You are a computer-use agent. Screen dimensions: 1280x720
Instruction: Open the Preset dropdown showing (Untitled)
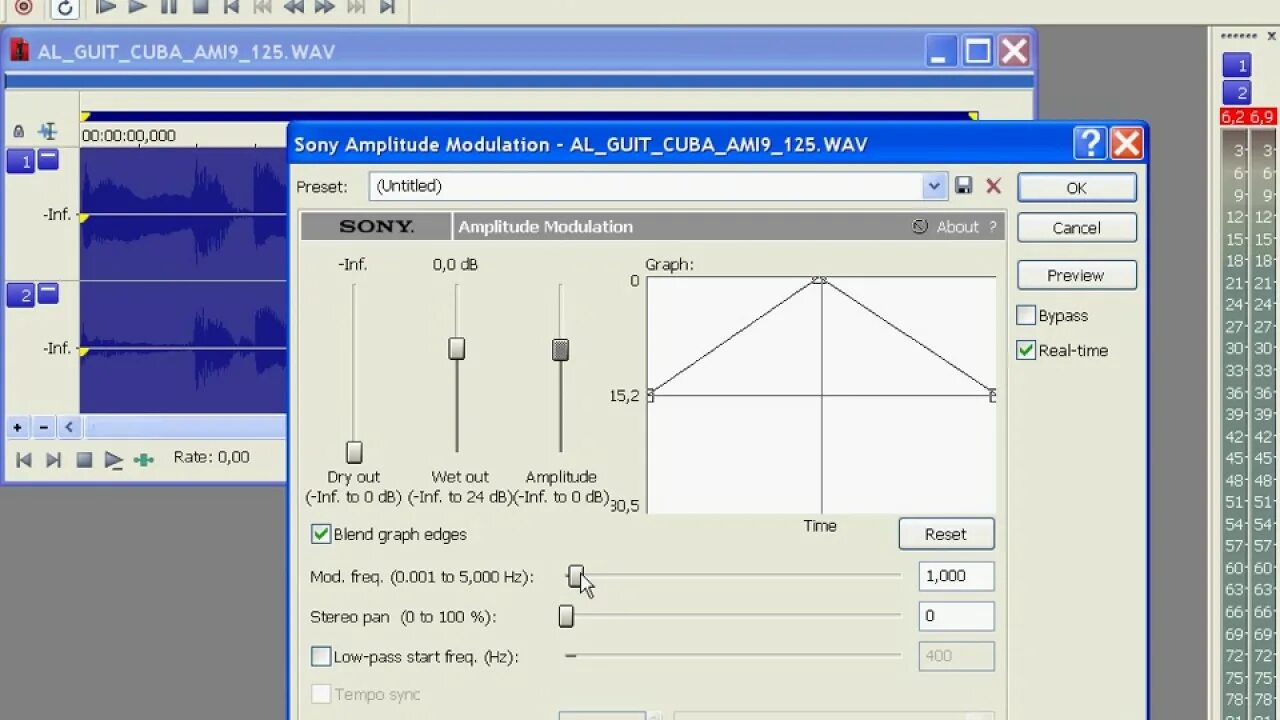(934, 186)
